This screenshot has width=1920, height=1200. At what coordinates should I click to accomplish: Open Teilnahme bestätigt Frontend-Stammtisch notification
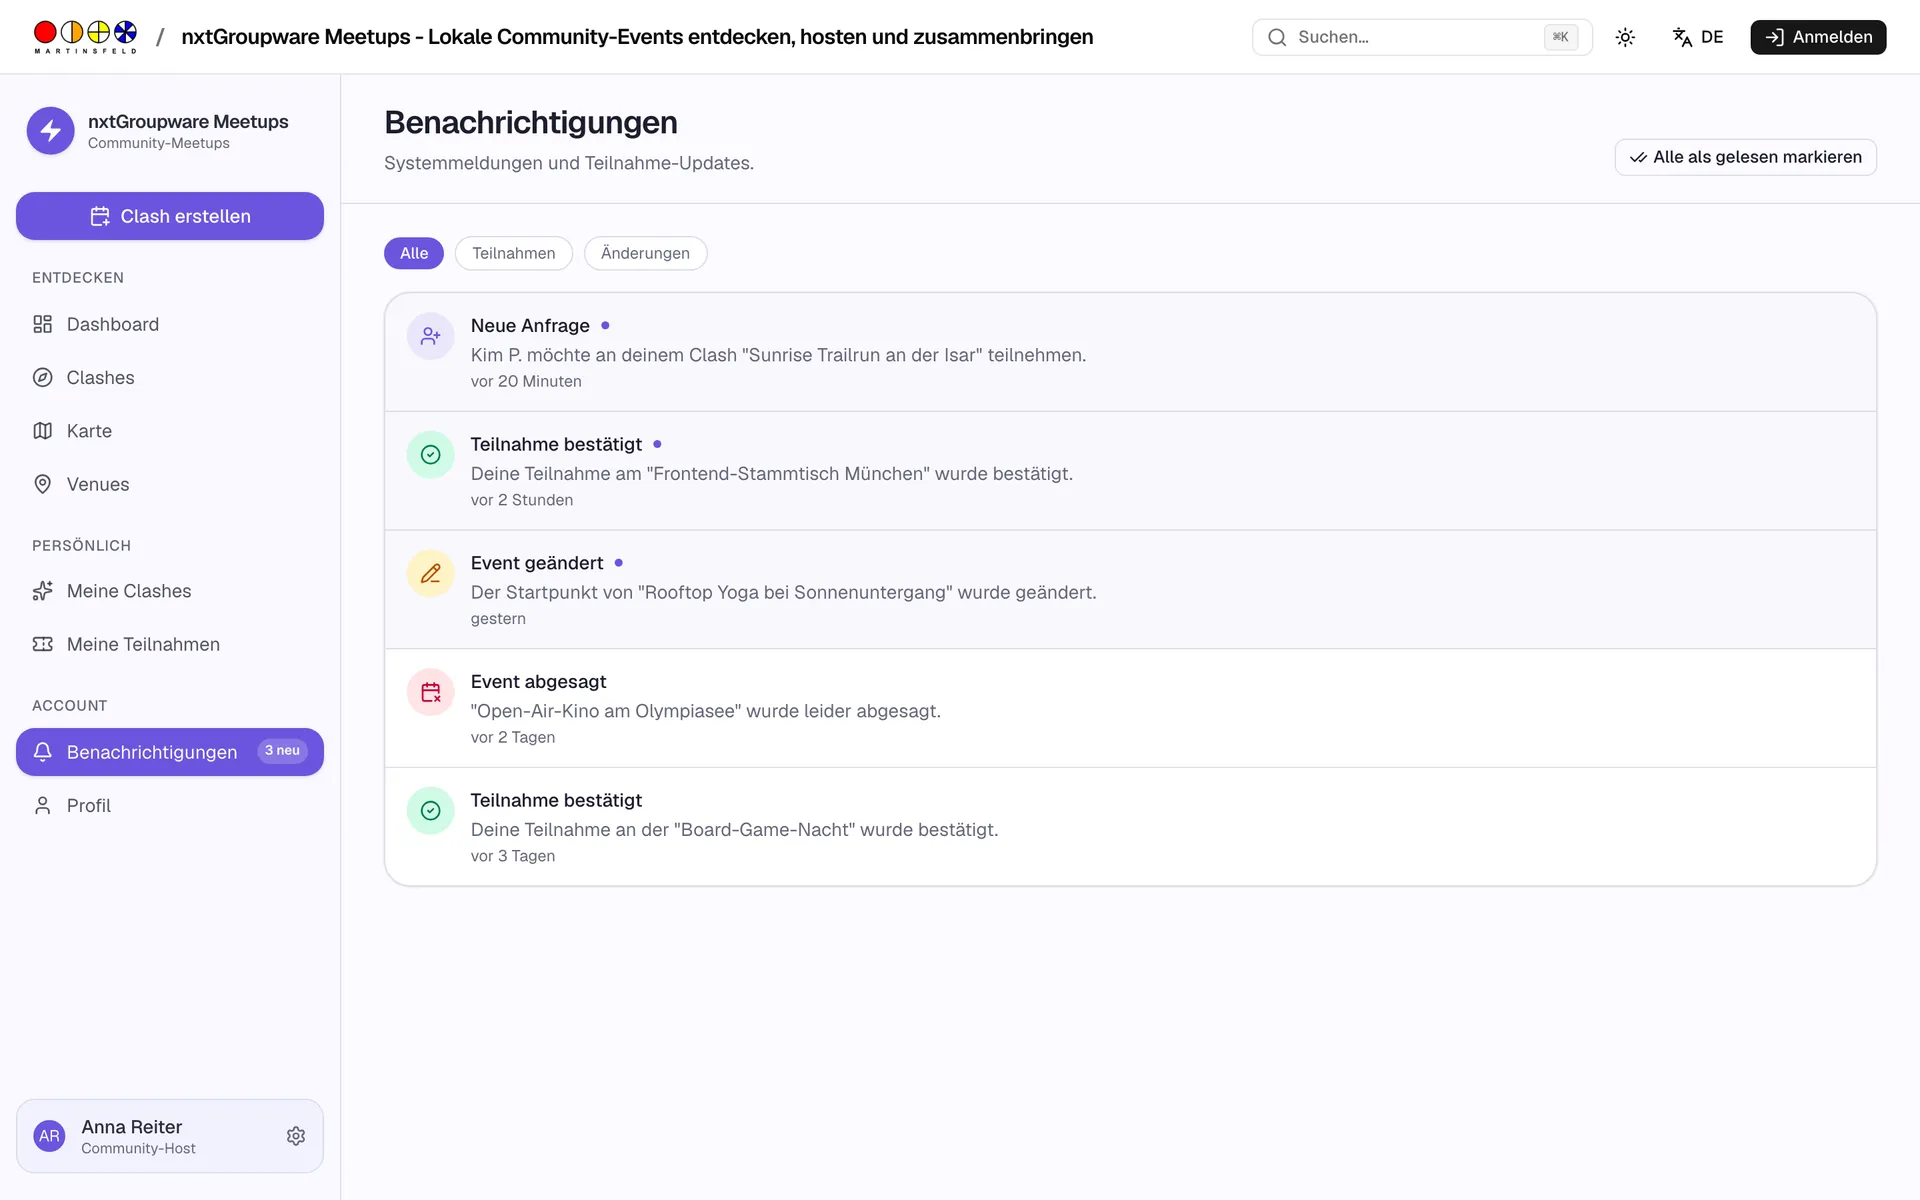tap(1130, 471)
